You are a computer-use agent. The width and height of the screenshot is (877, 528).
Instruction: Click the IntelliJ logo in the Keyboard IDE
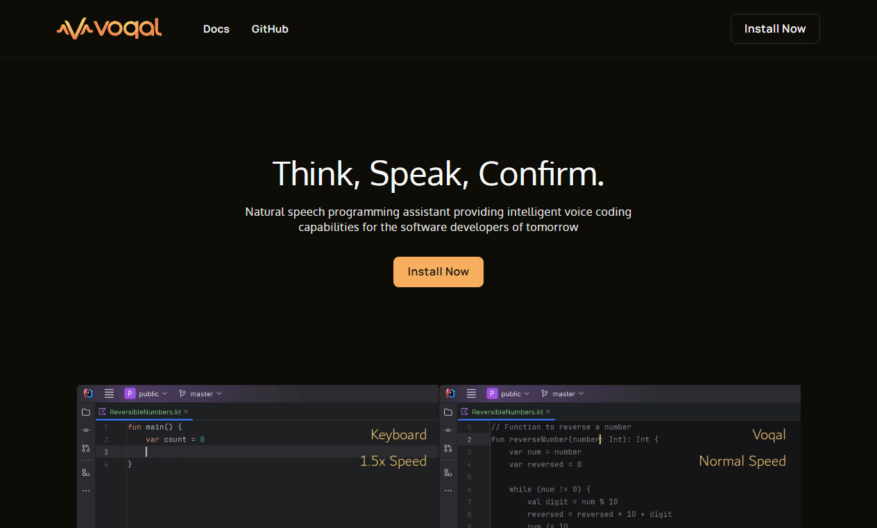click(88, 393)
